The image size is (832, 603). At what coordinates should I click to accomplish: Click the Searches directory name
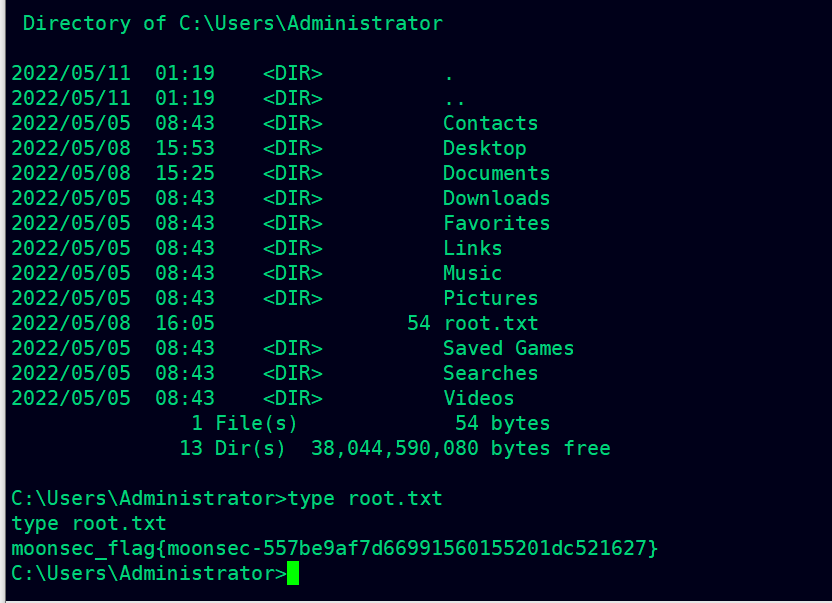coord(490,373)
